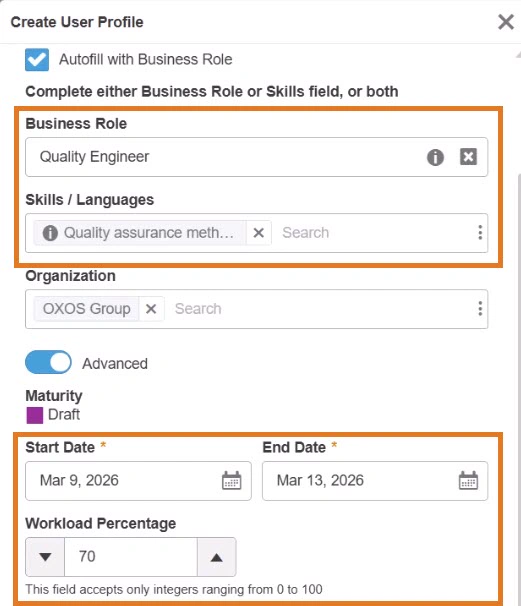Click the Skills / Languages search field
521x606 pixels.
pyautogui.click(x=373, y=233)
